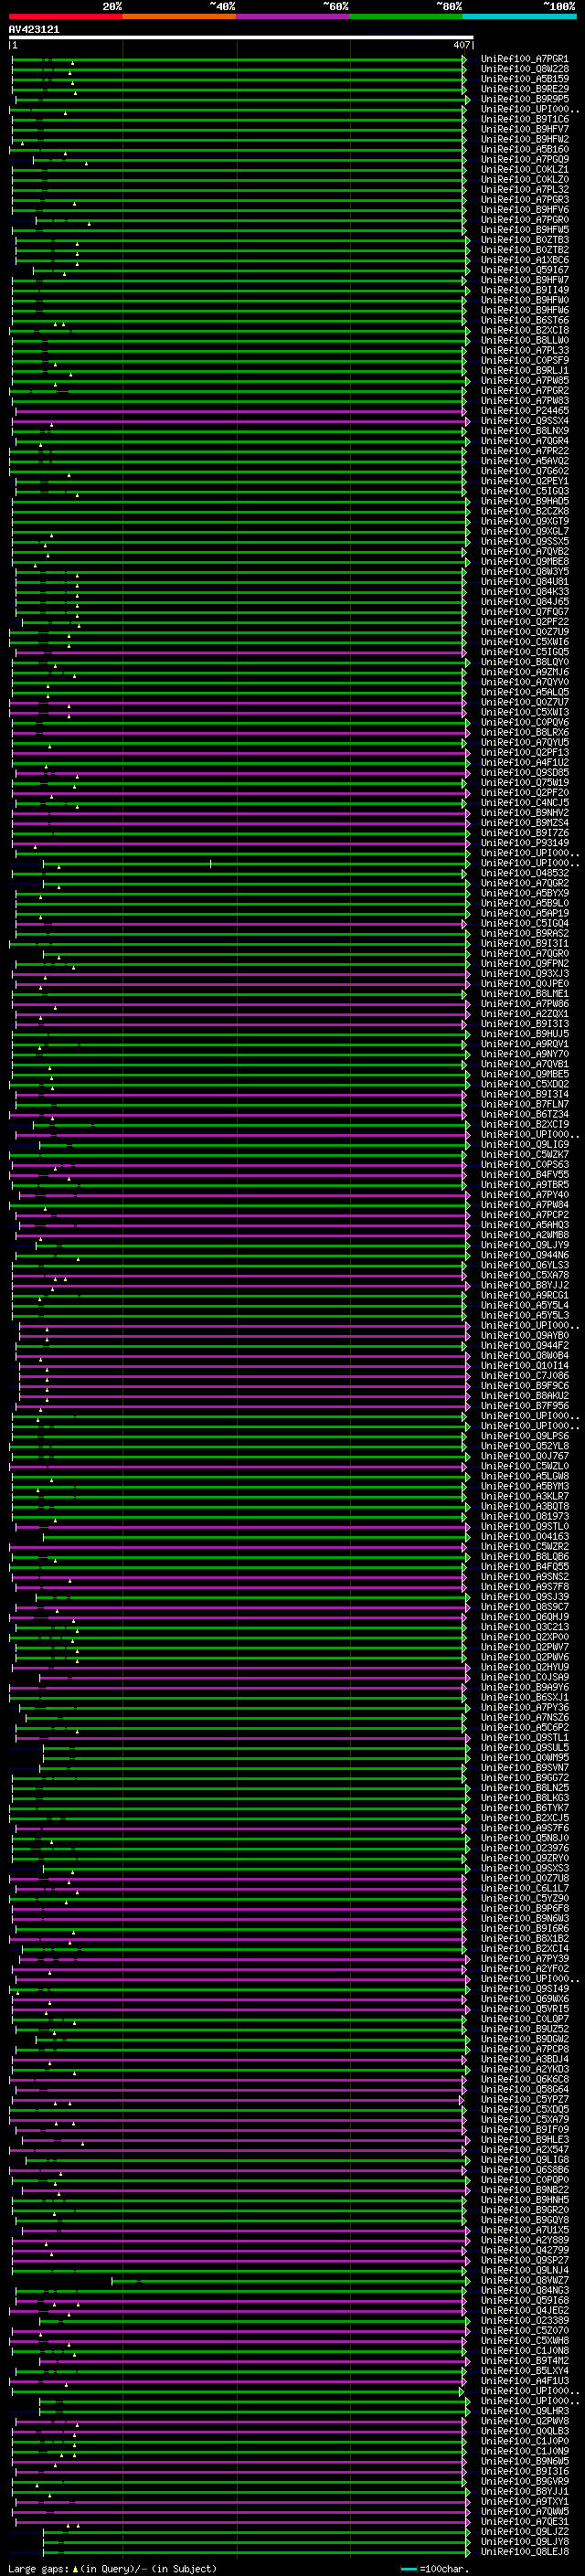Select the UniRef100_Q9AYB0 label
Image resolution: width=585 pixels, height=2576 pixels.
coord(524,1336)
